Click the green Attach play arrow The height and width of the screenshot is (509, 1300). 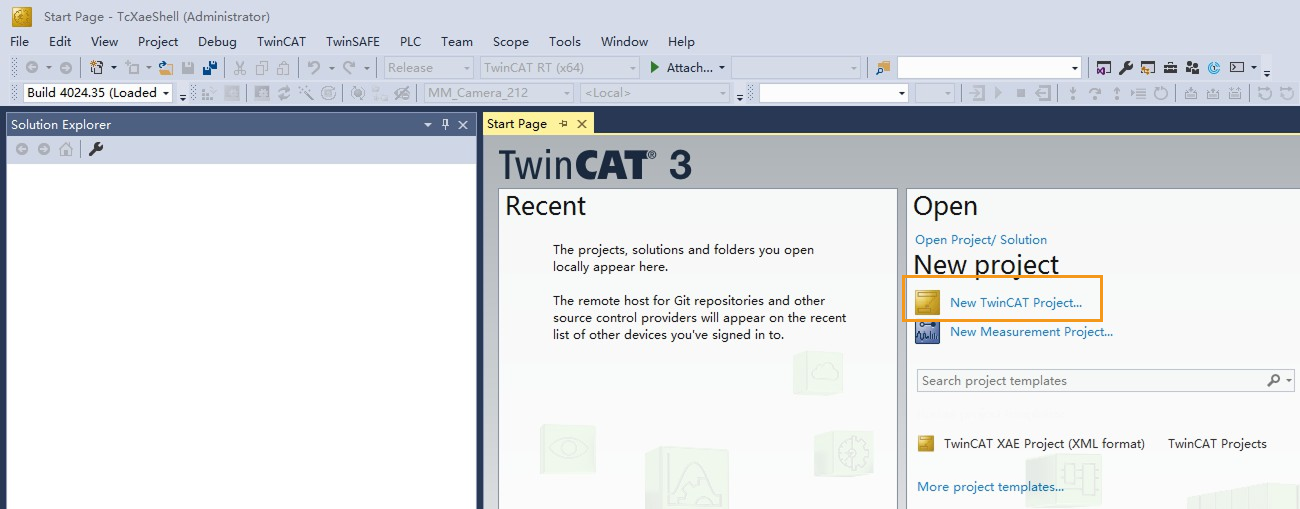[654, 68]
